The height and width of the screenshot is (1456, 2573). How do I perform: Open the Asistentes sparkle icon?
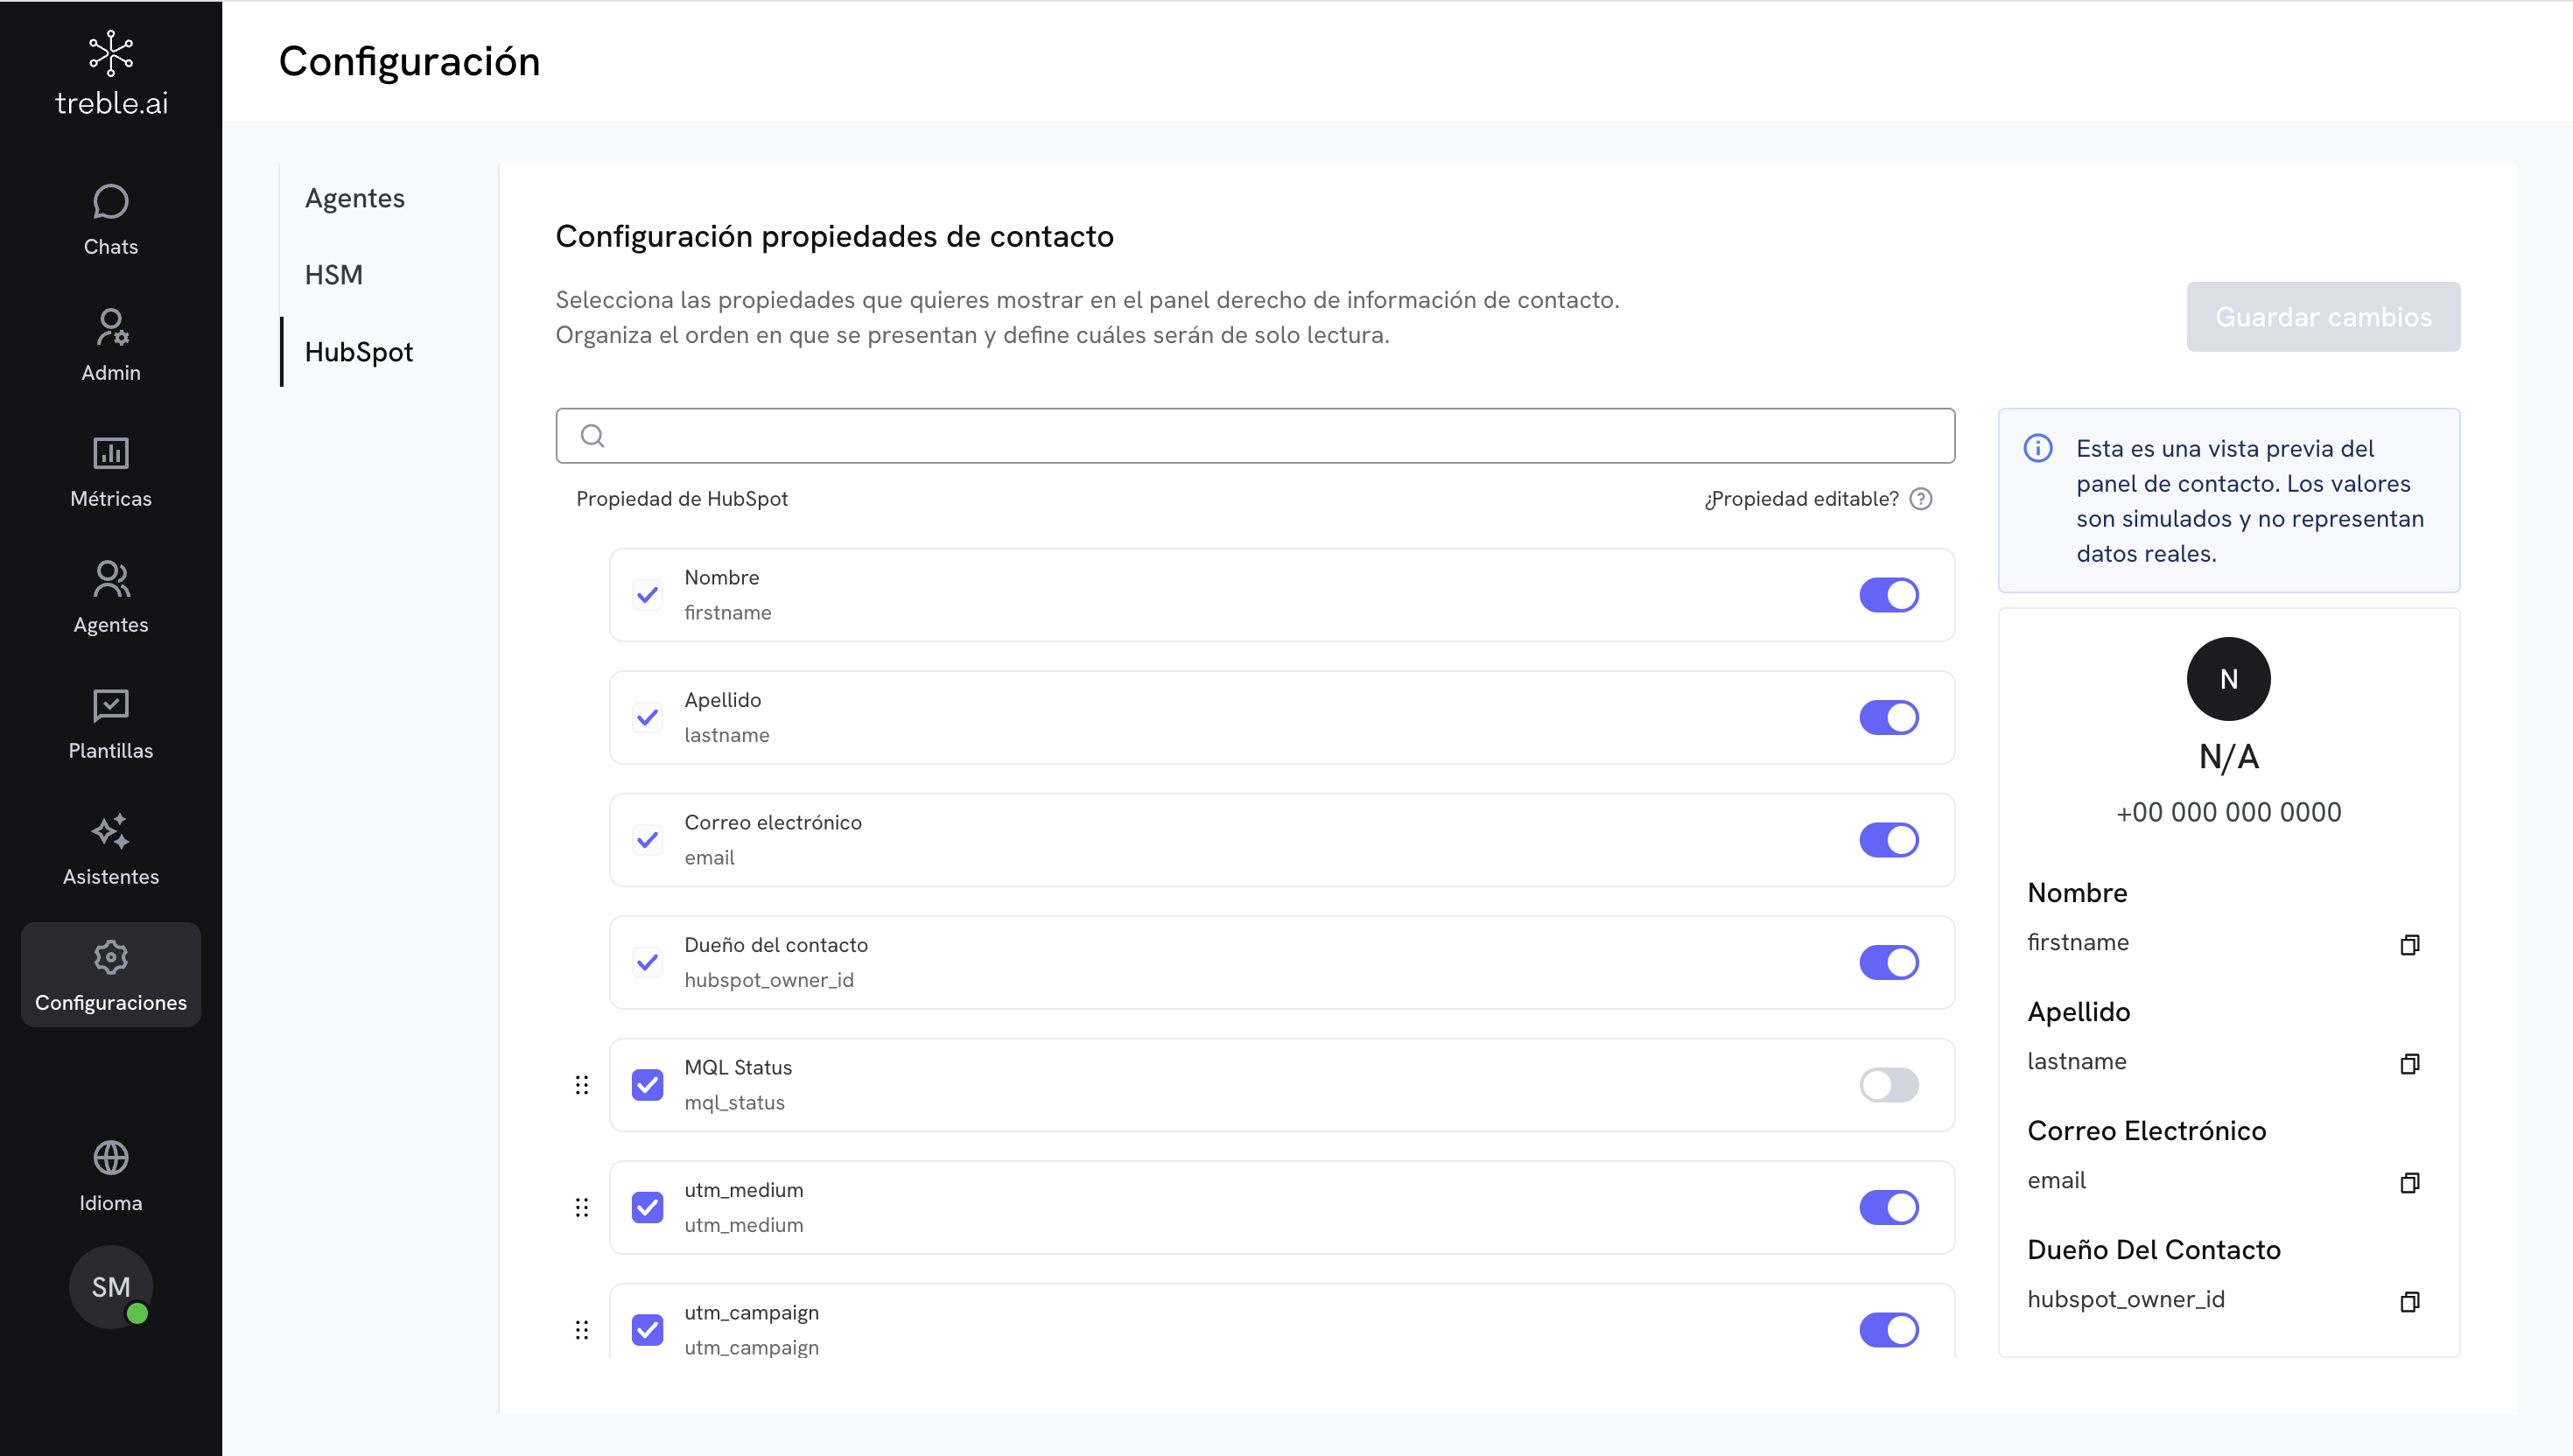point(110,832)
